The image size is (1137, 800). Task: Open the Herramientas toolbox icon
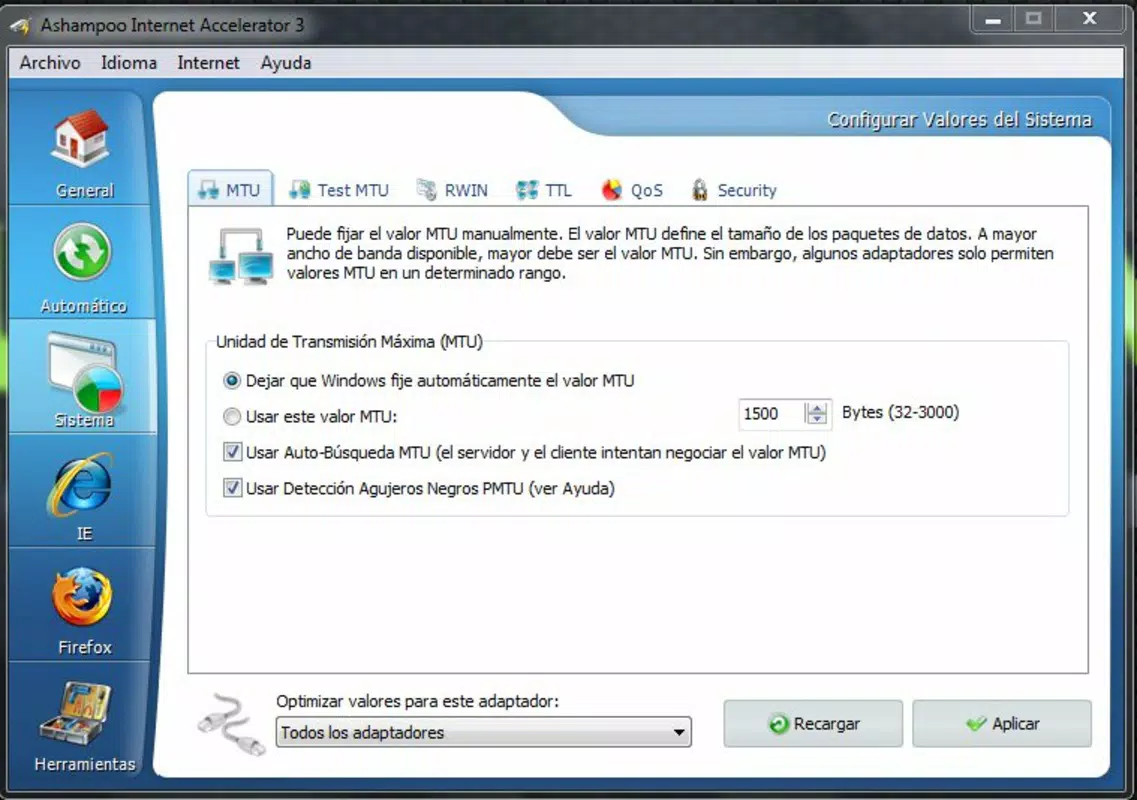click(77, 714)
